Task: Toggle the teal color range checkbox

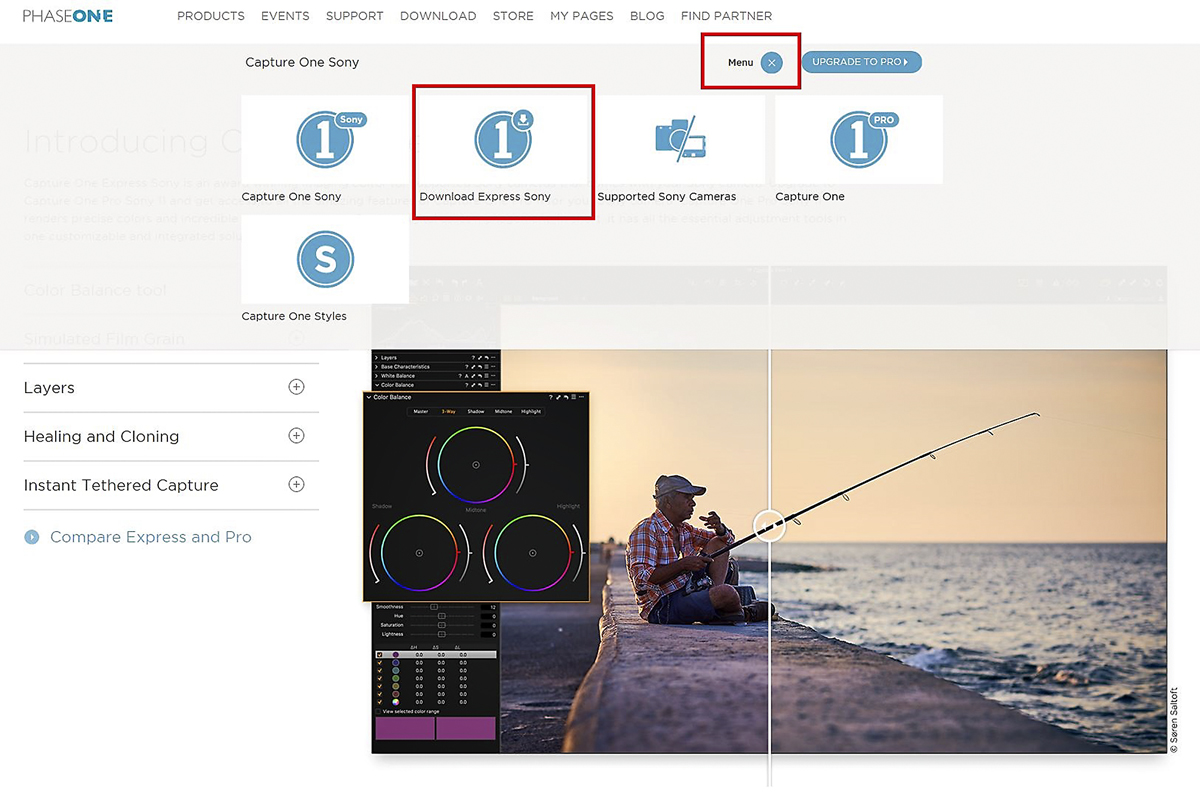Action: [379, 671]
